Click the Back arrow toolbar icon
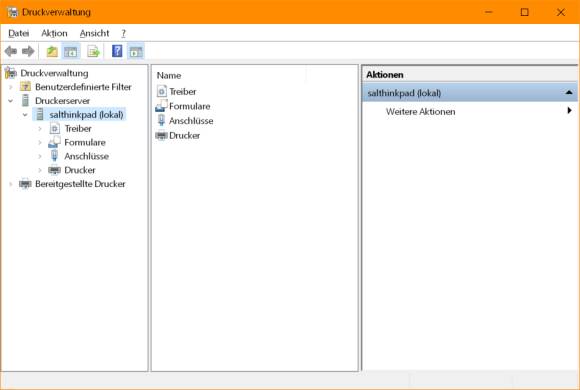 click(x=11, y=51)
